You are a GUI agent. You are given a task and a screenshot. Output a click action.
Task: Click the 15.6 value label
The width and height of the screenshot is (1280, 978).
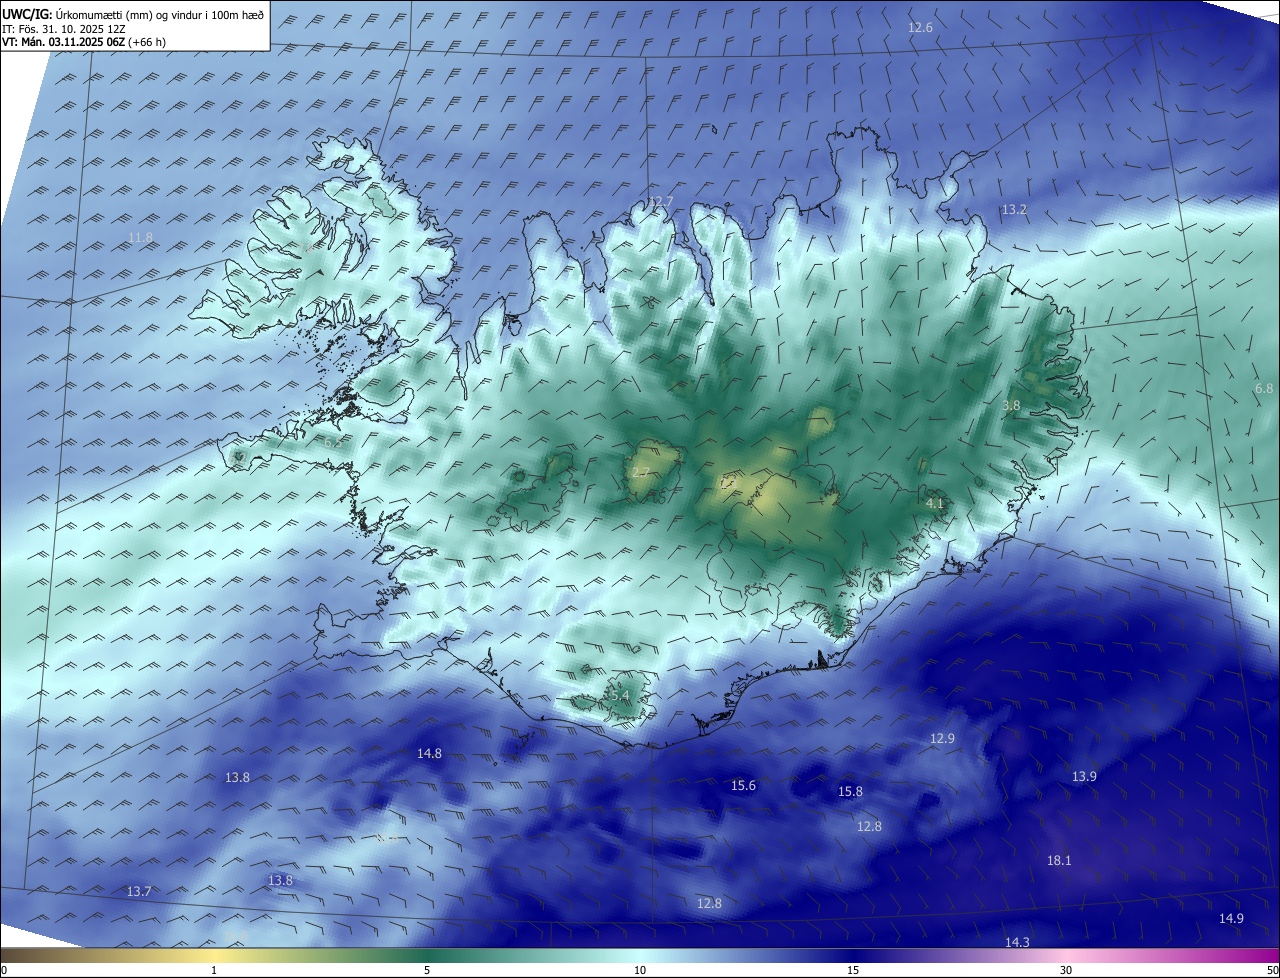point(743,785)
